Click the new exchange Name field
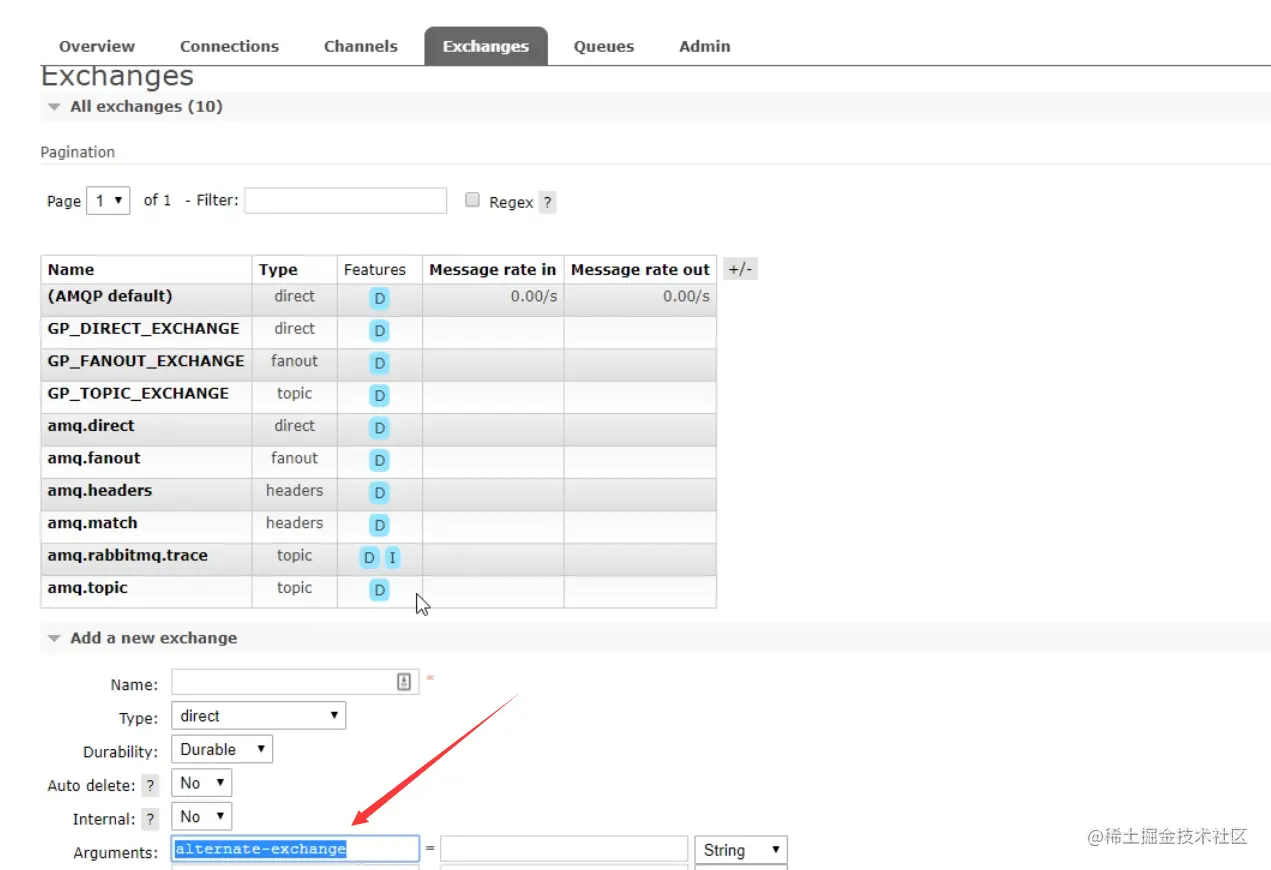Screen dimensions: 1271x870 294,682
